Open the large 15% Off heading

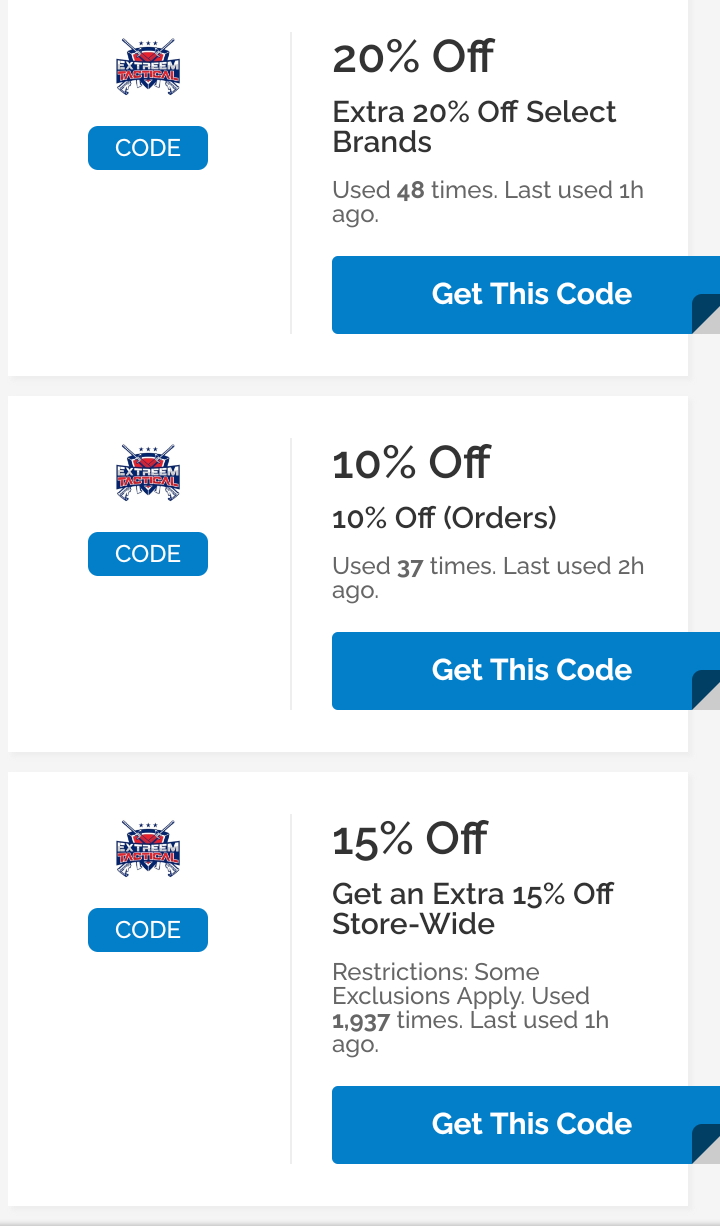pyautogui.click(x=410, y=839)
